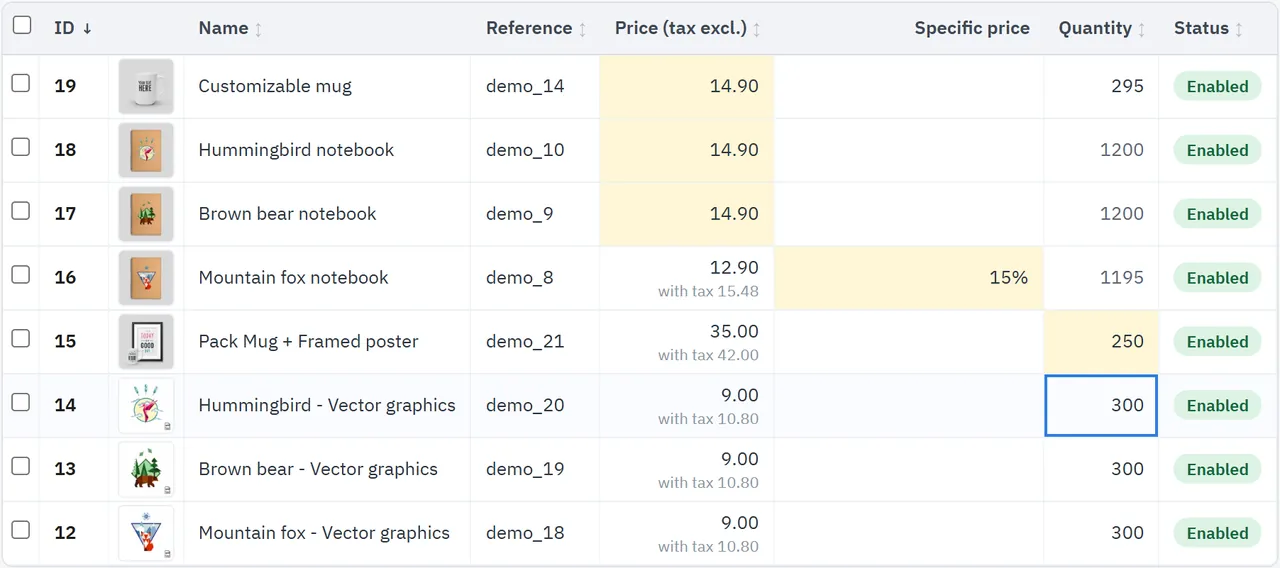Click reference demo_10

tap(525, 150)
